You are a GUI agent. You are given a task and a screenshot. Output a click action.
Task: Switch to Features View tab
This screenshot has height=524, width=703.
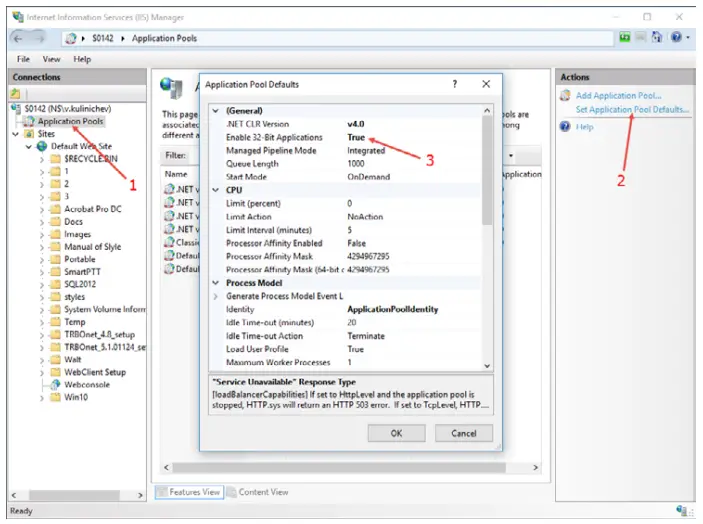click(189, 492)
